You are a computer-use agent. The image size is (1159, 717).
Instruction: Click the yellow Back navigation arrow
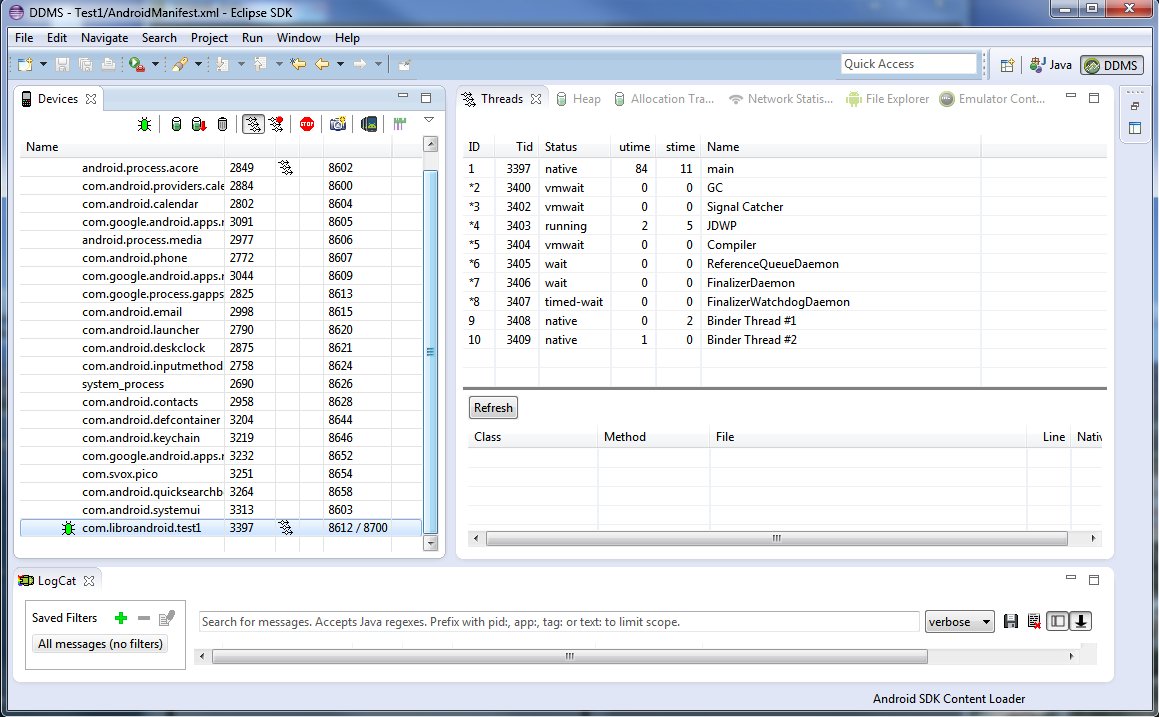click(322, 64)
